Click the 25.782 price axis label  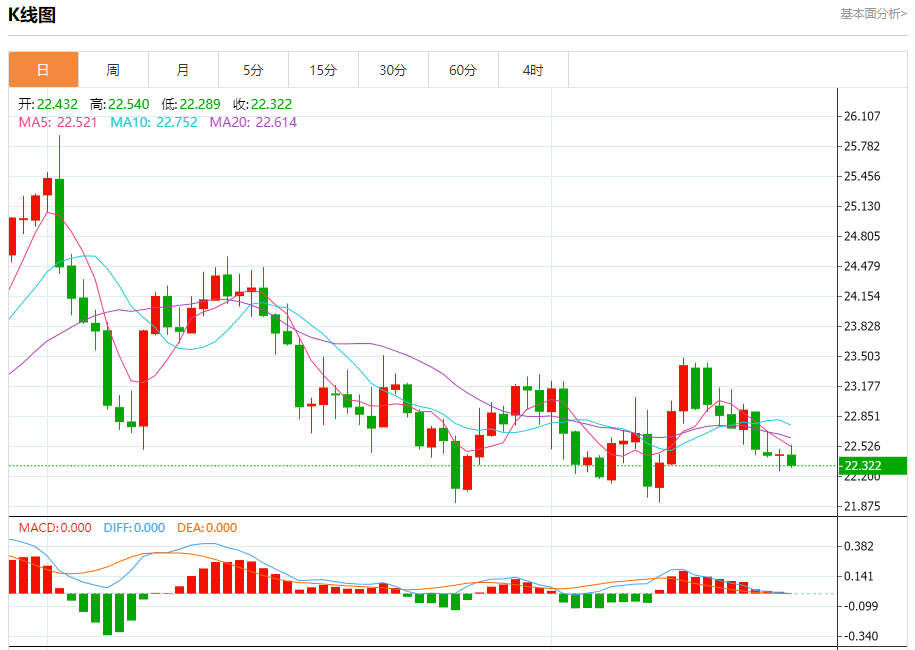862,146
